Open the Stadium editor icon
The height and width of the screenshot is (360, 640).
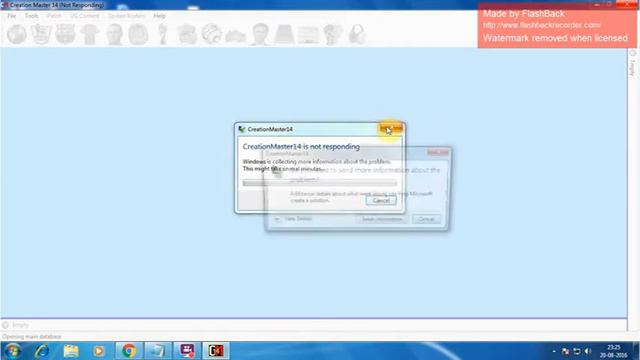pos(284,34)
